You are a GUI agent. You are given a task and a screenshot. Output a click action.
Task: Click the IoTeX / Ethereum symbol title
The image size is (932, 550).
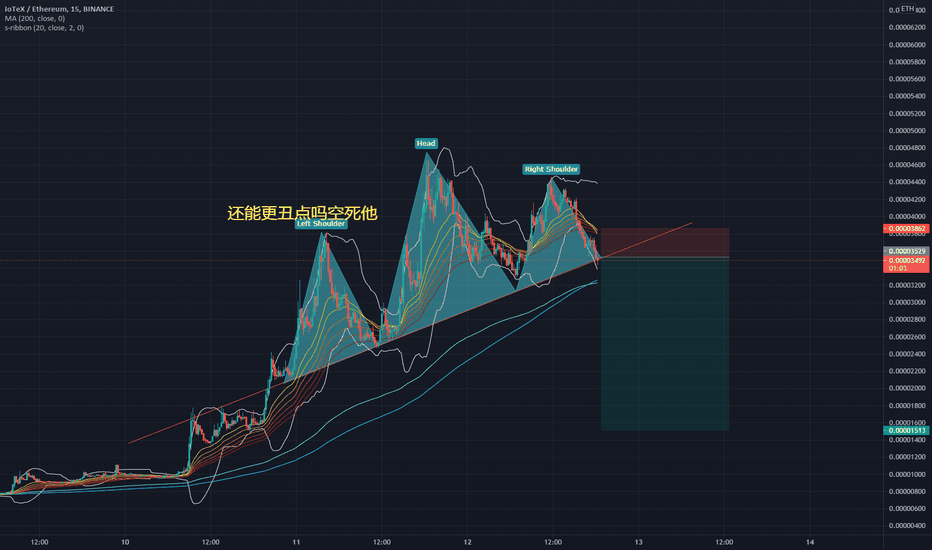point(59,9)
